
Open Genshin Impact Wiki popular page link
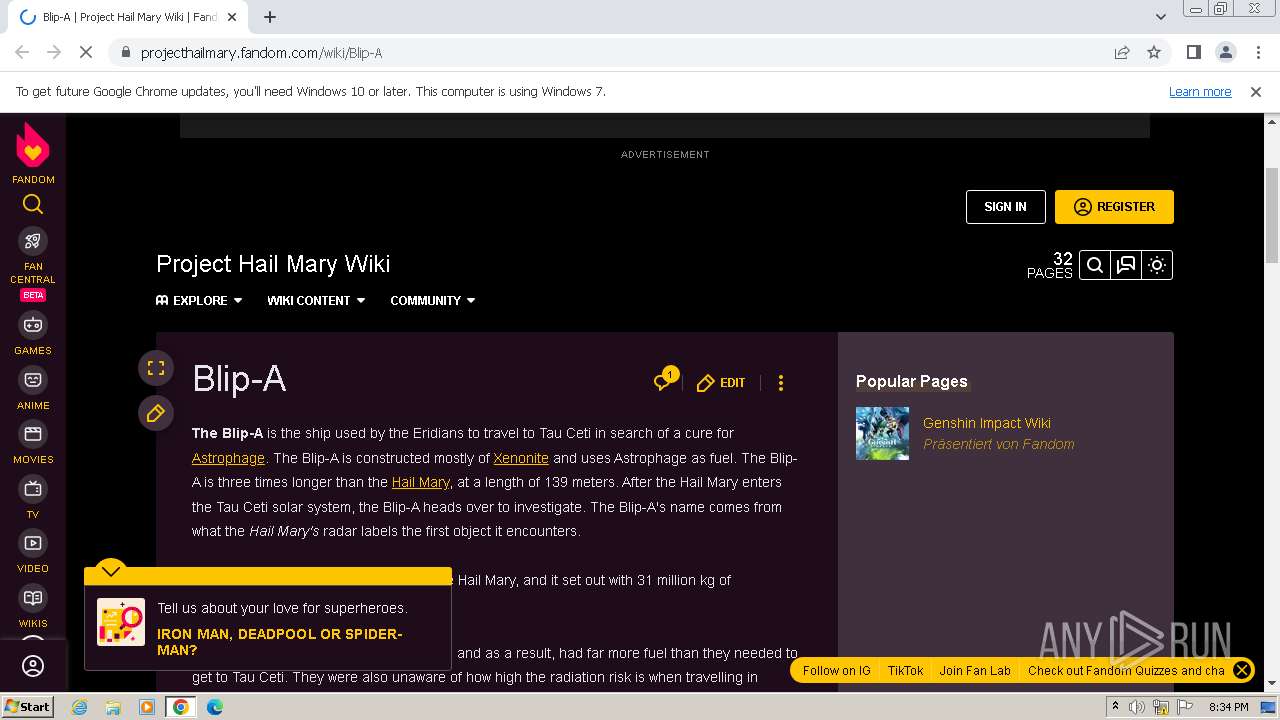point(987,423)
